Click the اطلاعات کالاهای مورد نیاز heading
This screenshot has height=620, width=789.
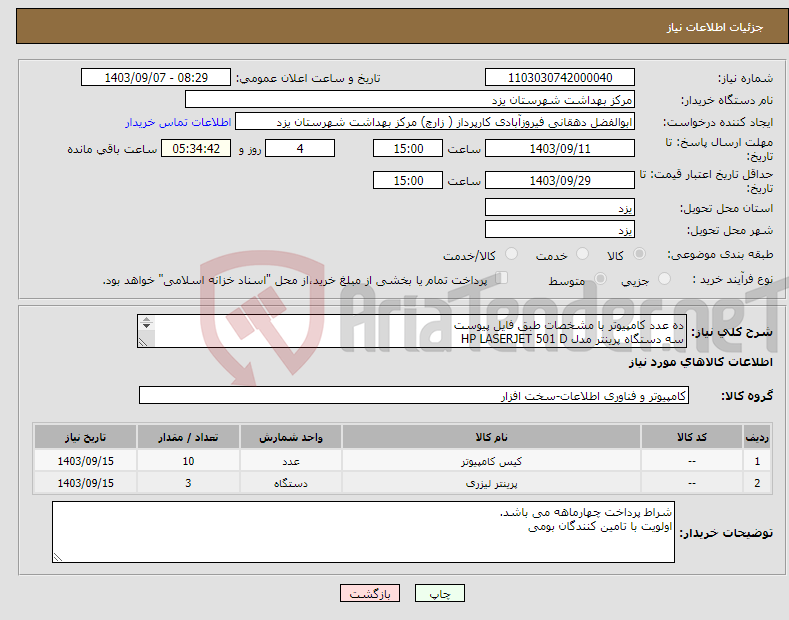(700, 362)
